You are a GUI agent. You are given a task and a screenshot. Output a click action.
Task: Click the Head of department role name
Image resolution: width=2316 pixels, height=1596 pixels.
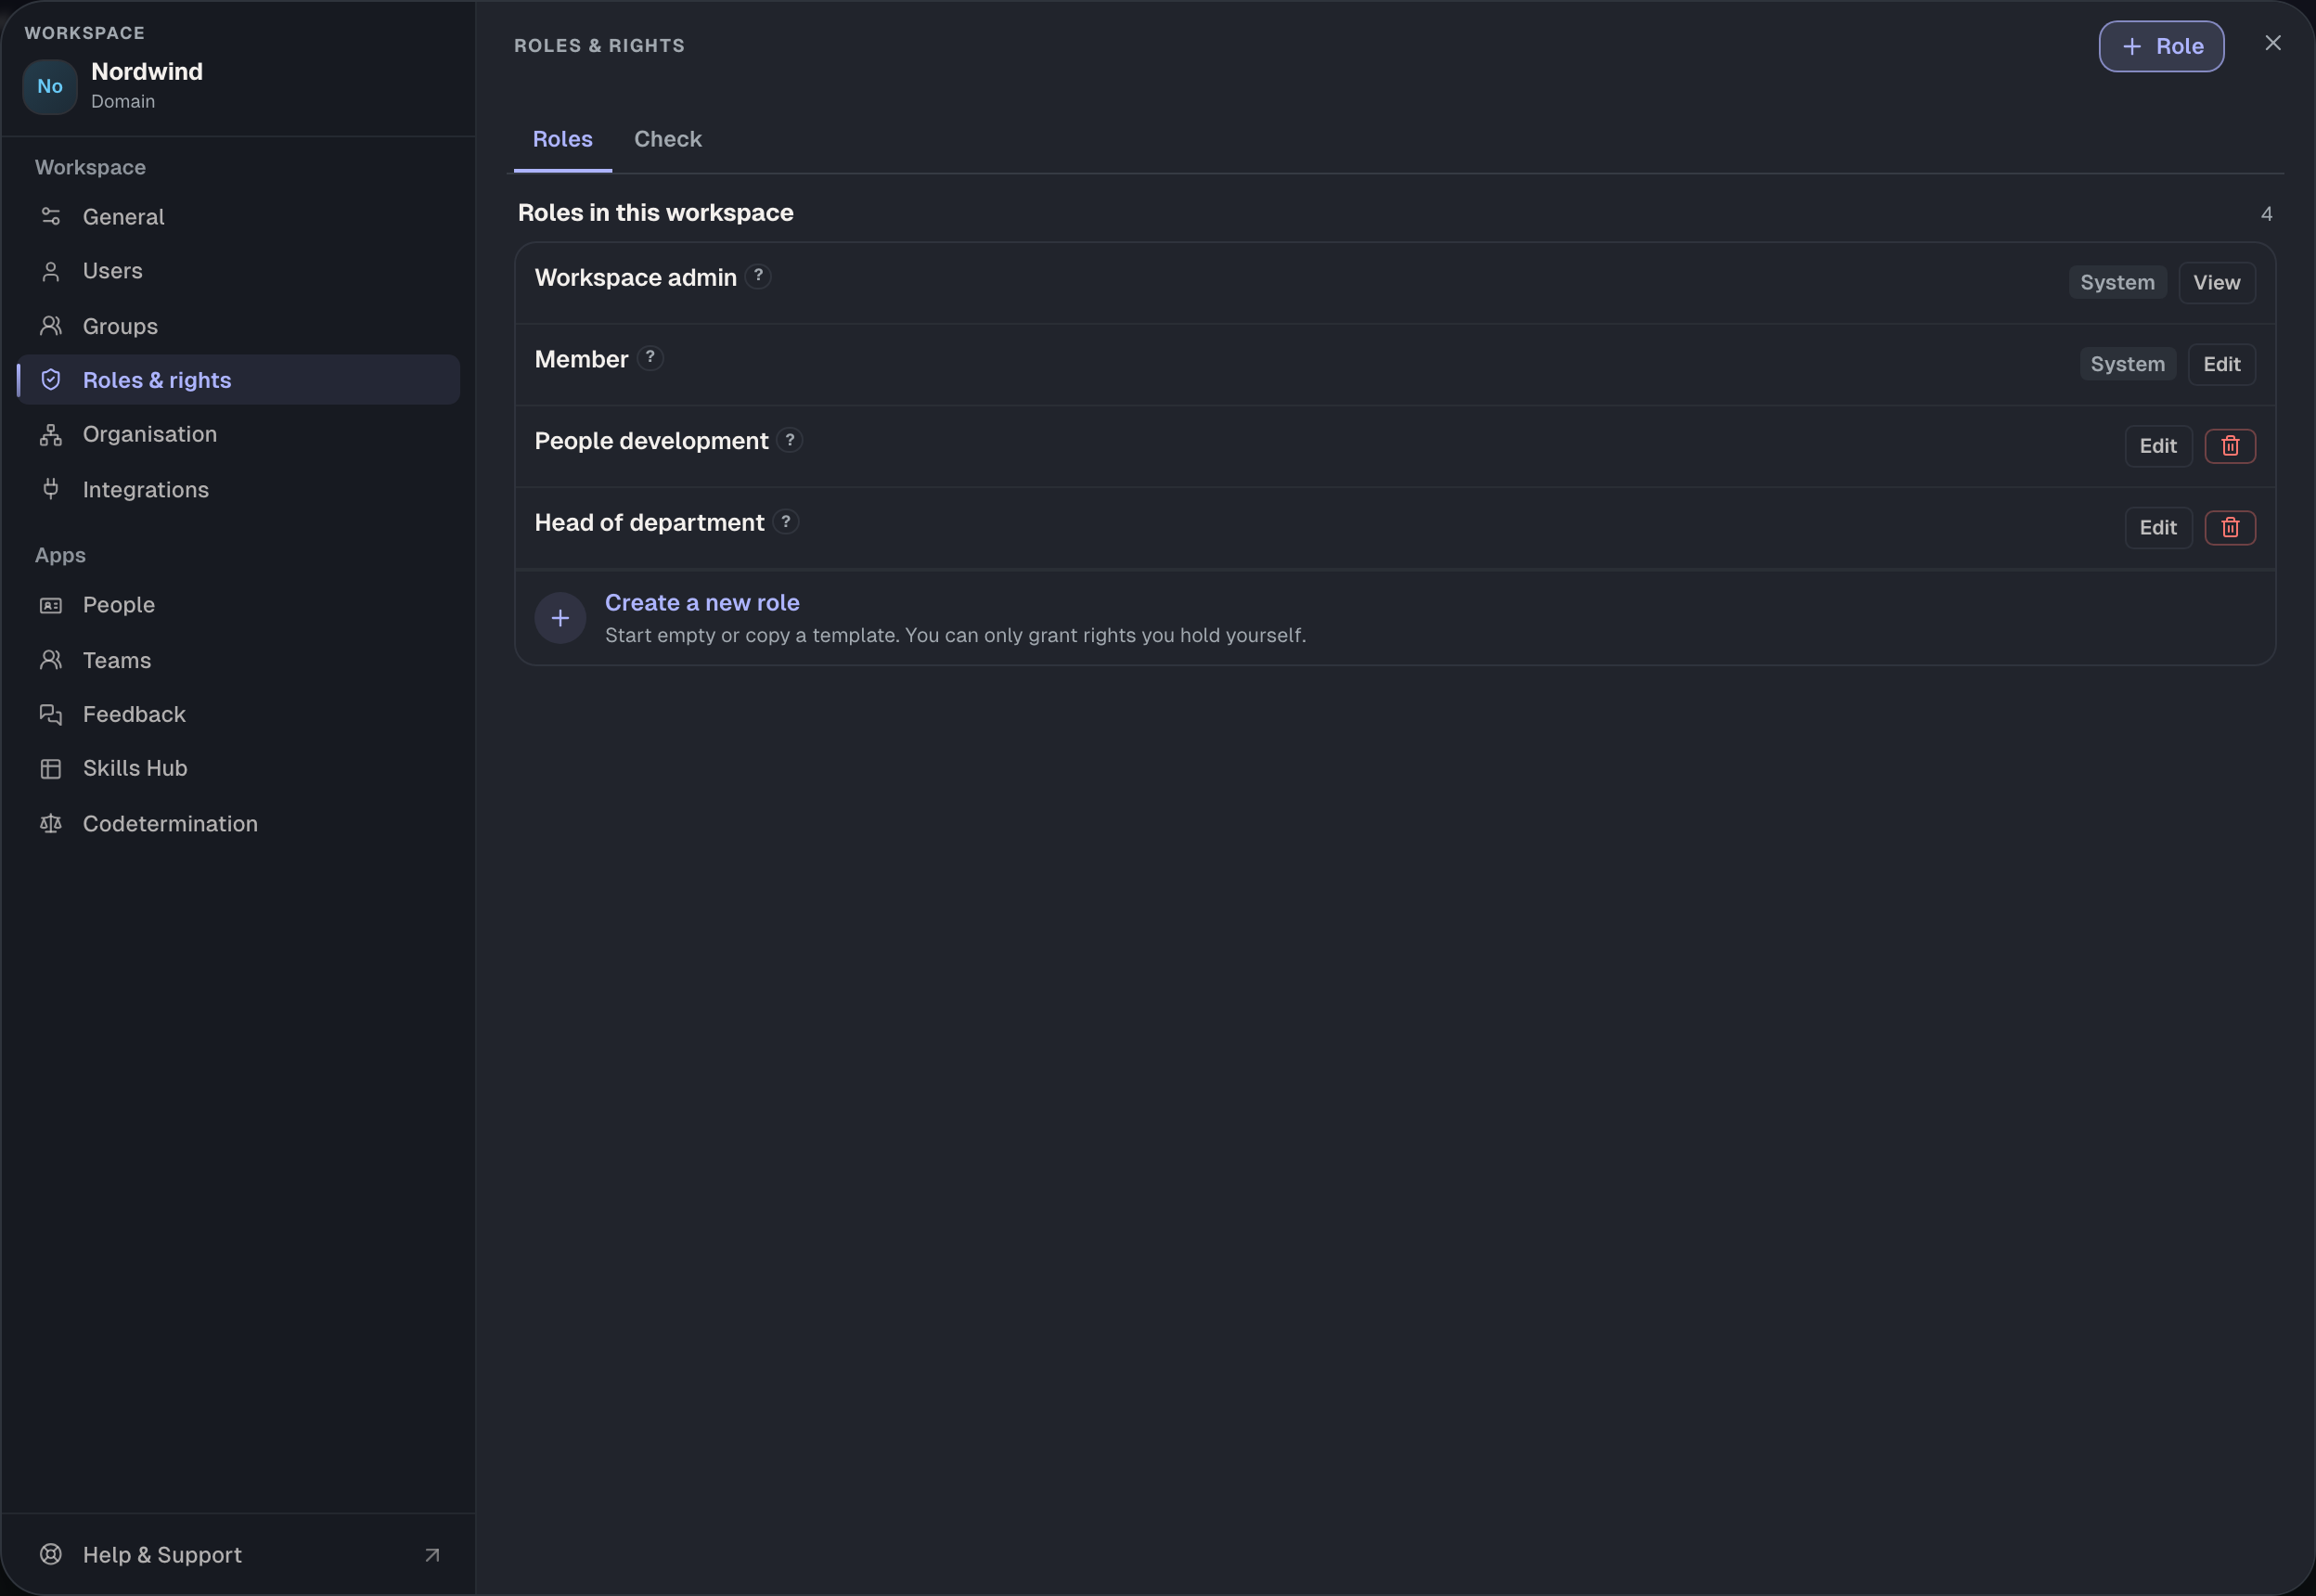[x=650, y=522]
